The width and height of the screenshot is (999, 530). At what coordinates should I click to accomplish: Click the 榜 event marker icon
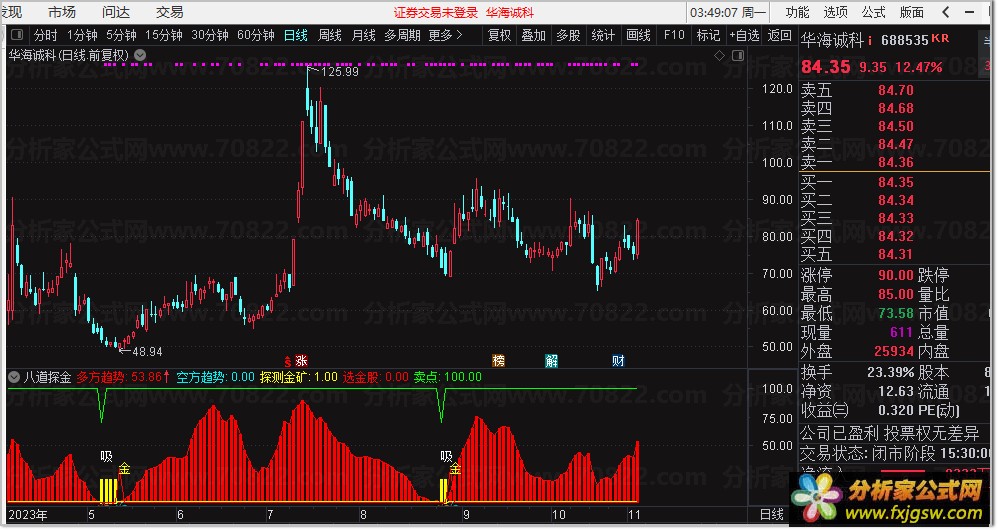tap(498, 361)
